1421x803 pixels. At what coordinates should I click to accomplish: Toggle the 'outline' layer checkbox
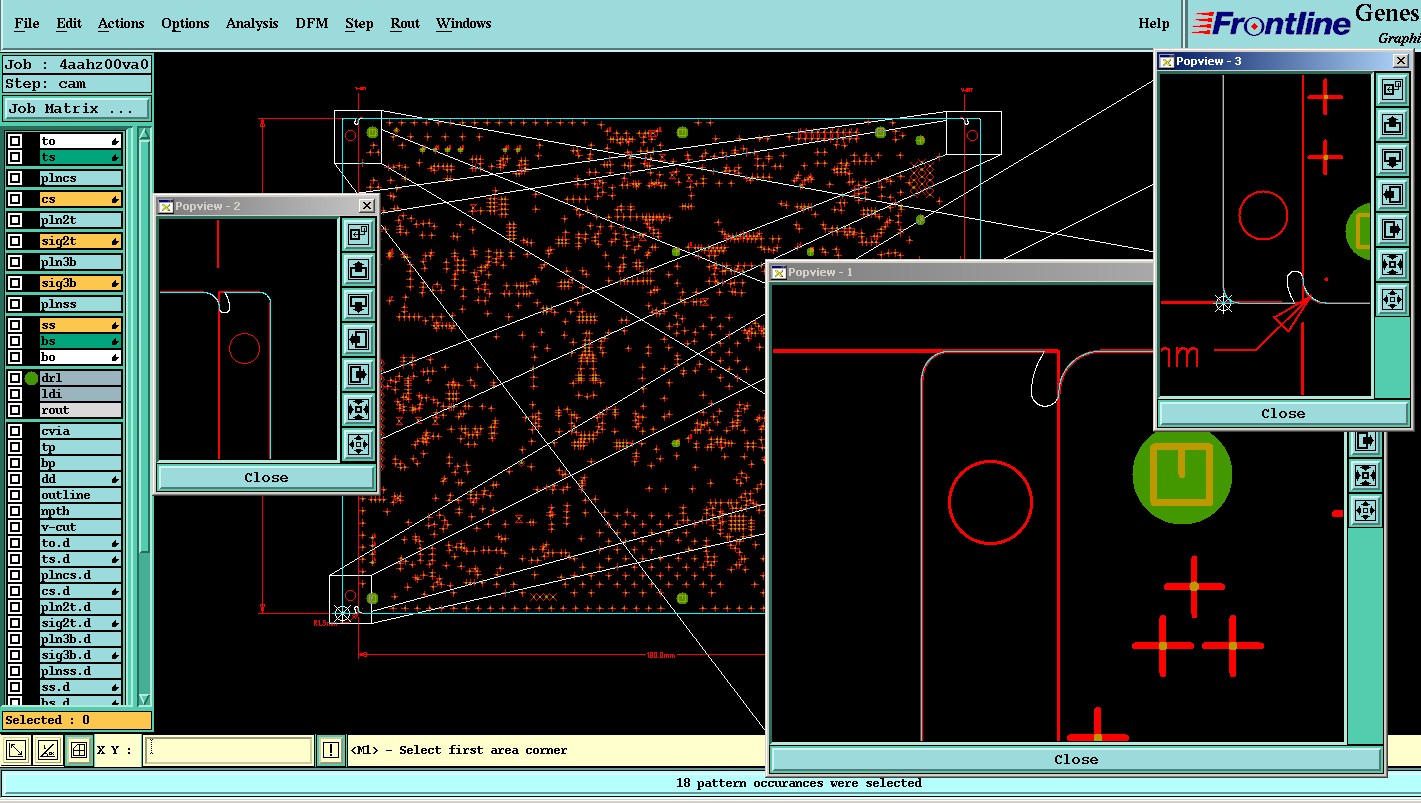[x=15, y=495]
